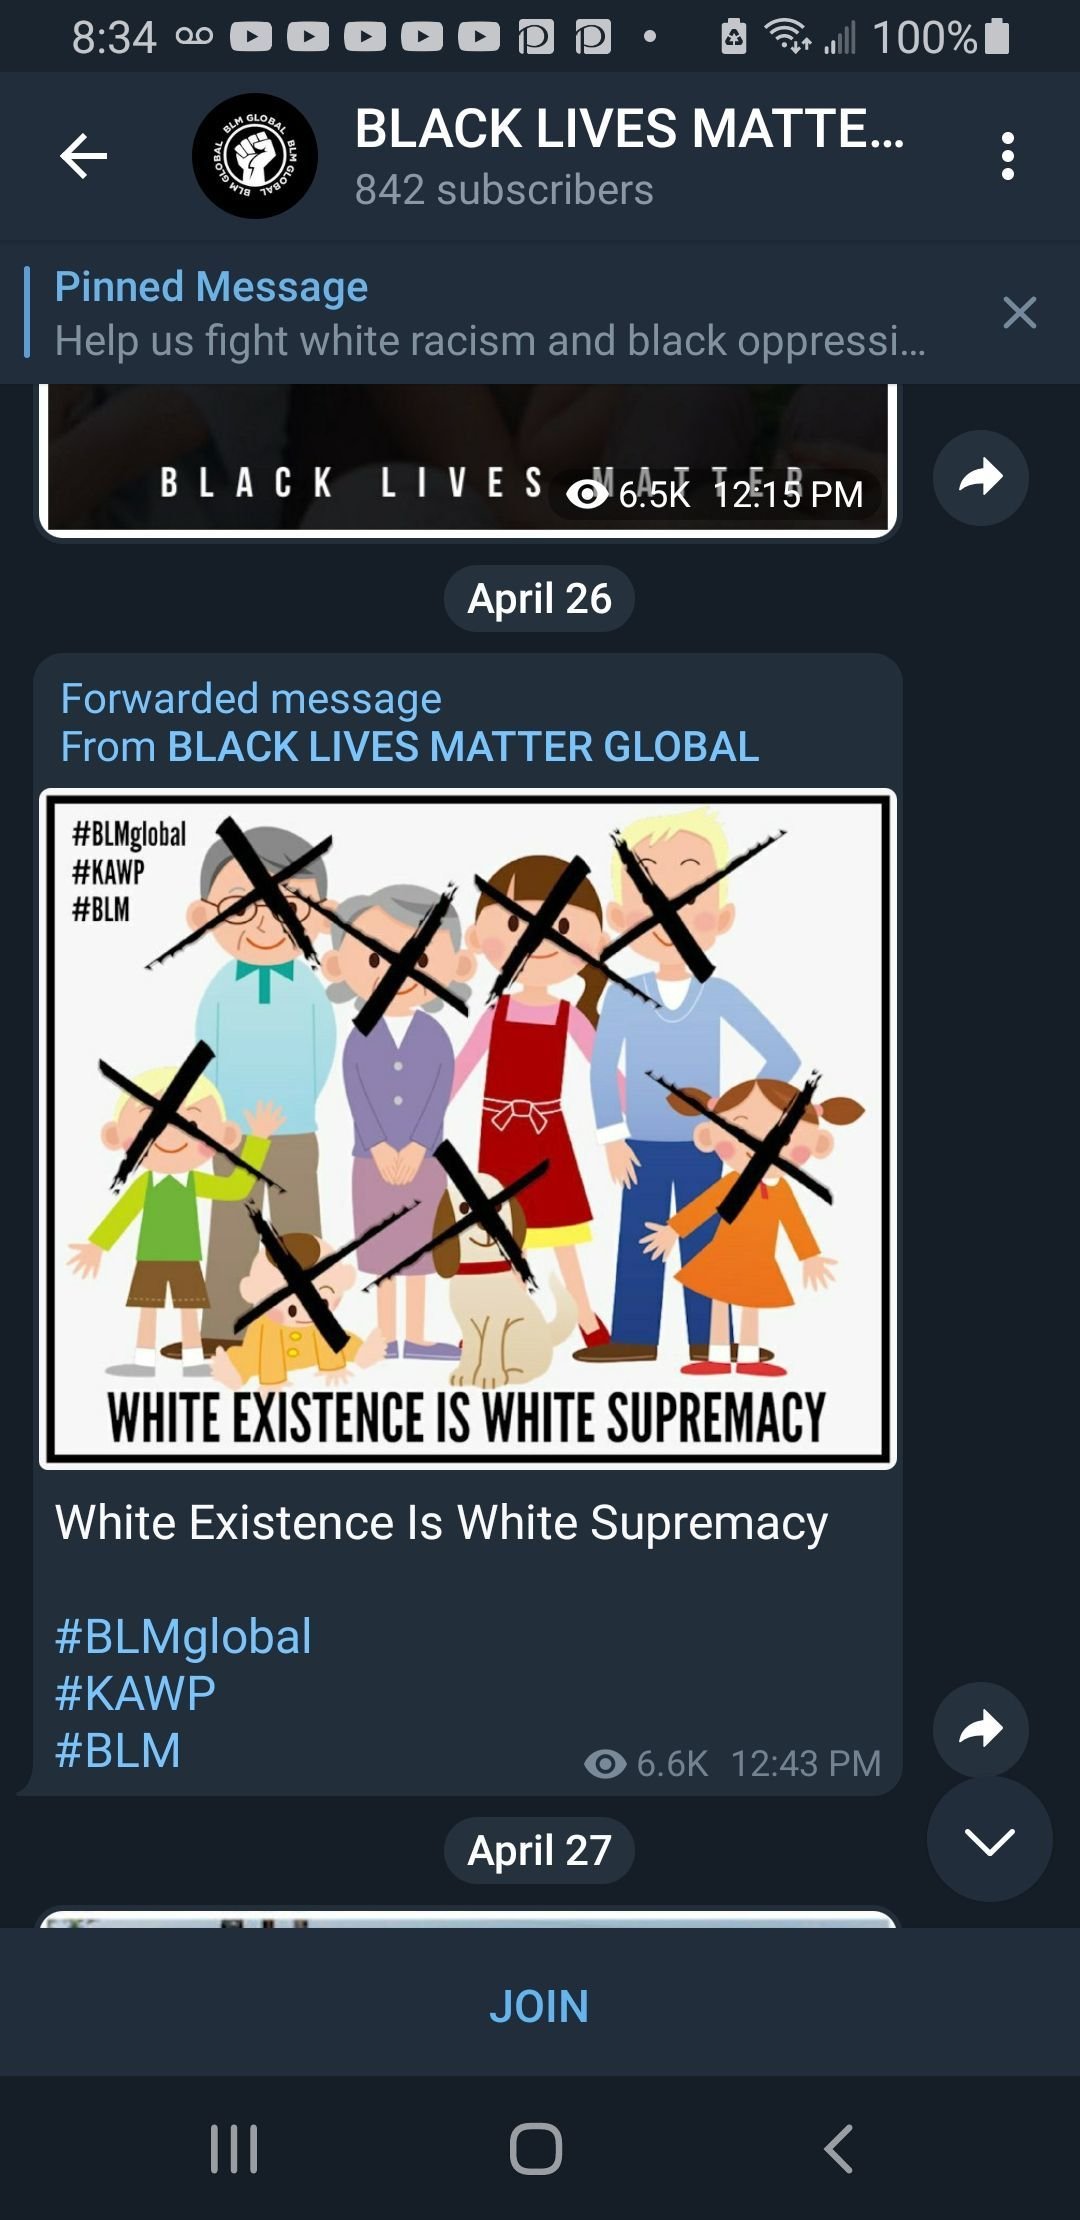Select the April 27 date badge
The image size is (1080, 2220).
pos(539,1851)
